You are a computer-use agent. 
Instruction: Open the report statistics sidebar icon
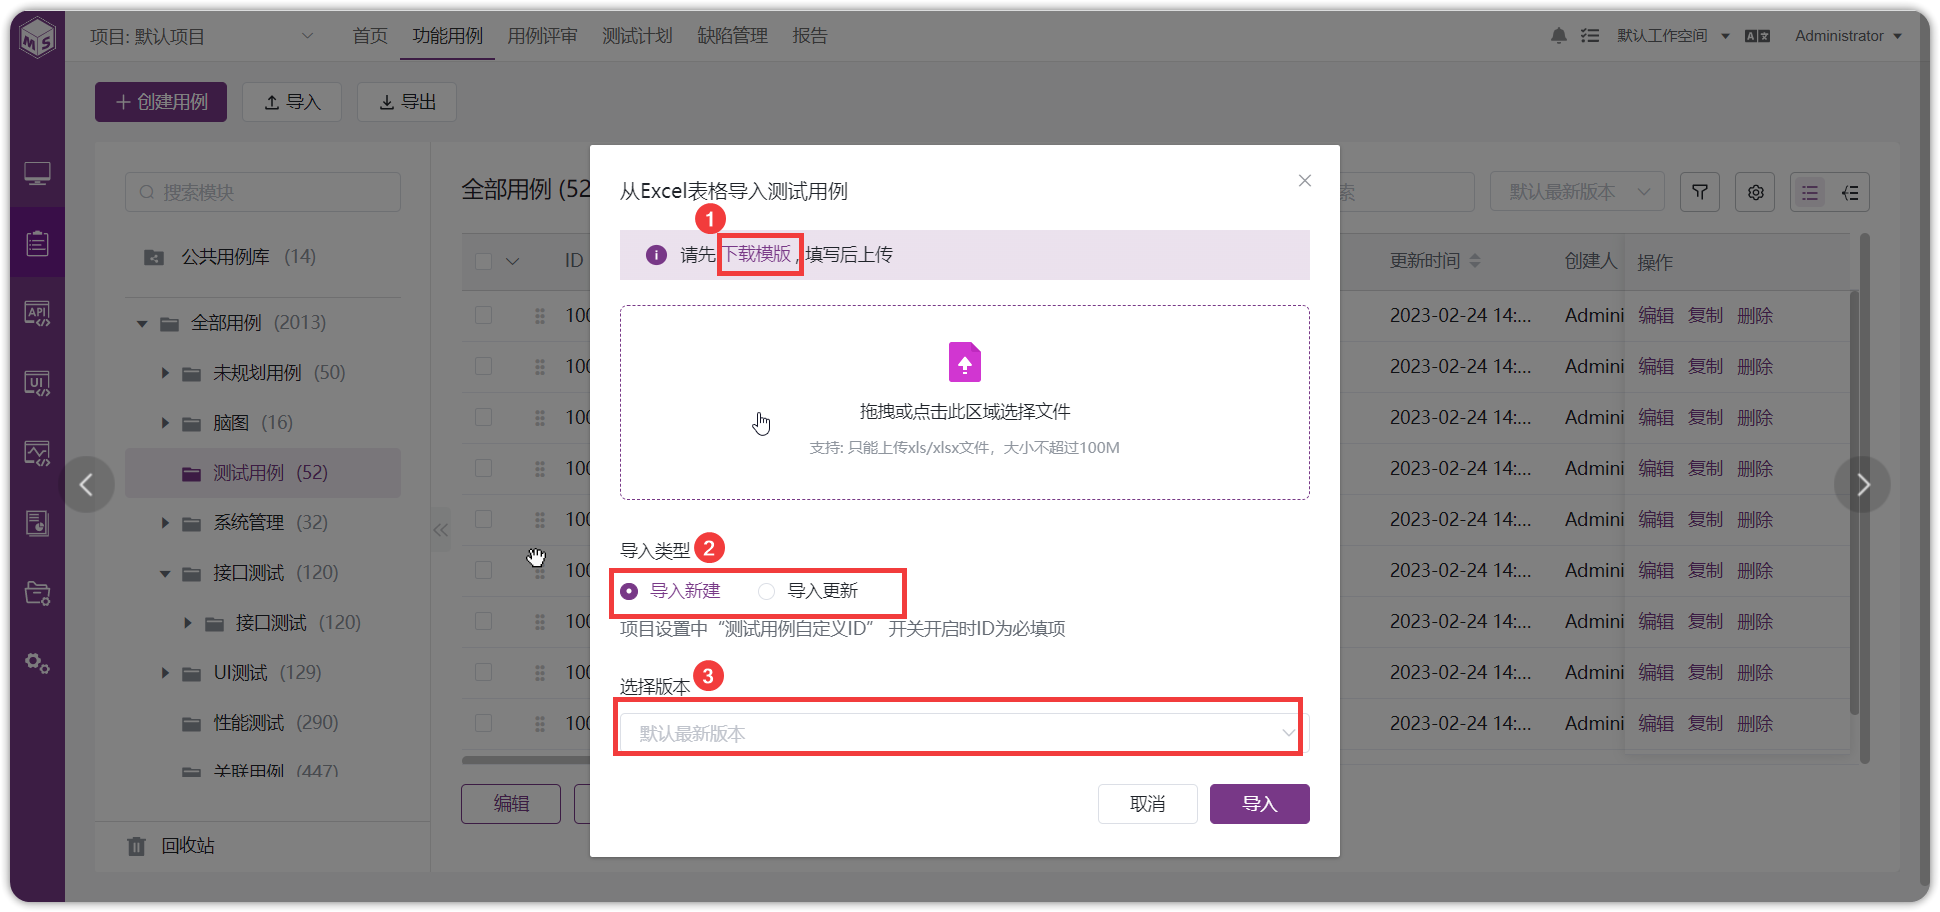(x=38, y=523)
